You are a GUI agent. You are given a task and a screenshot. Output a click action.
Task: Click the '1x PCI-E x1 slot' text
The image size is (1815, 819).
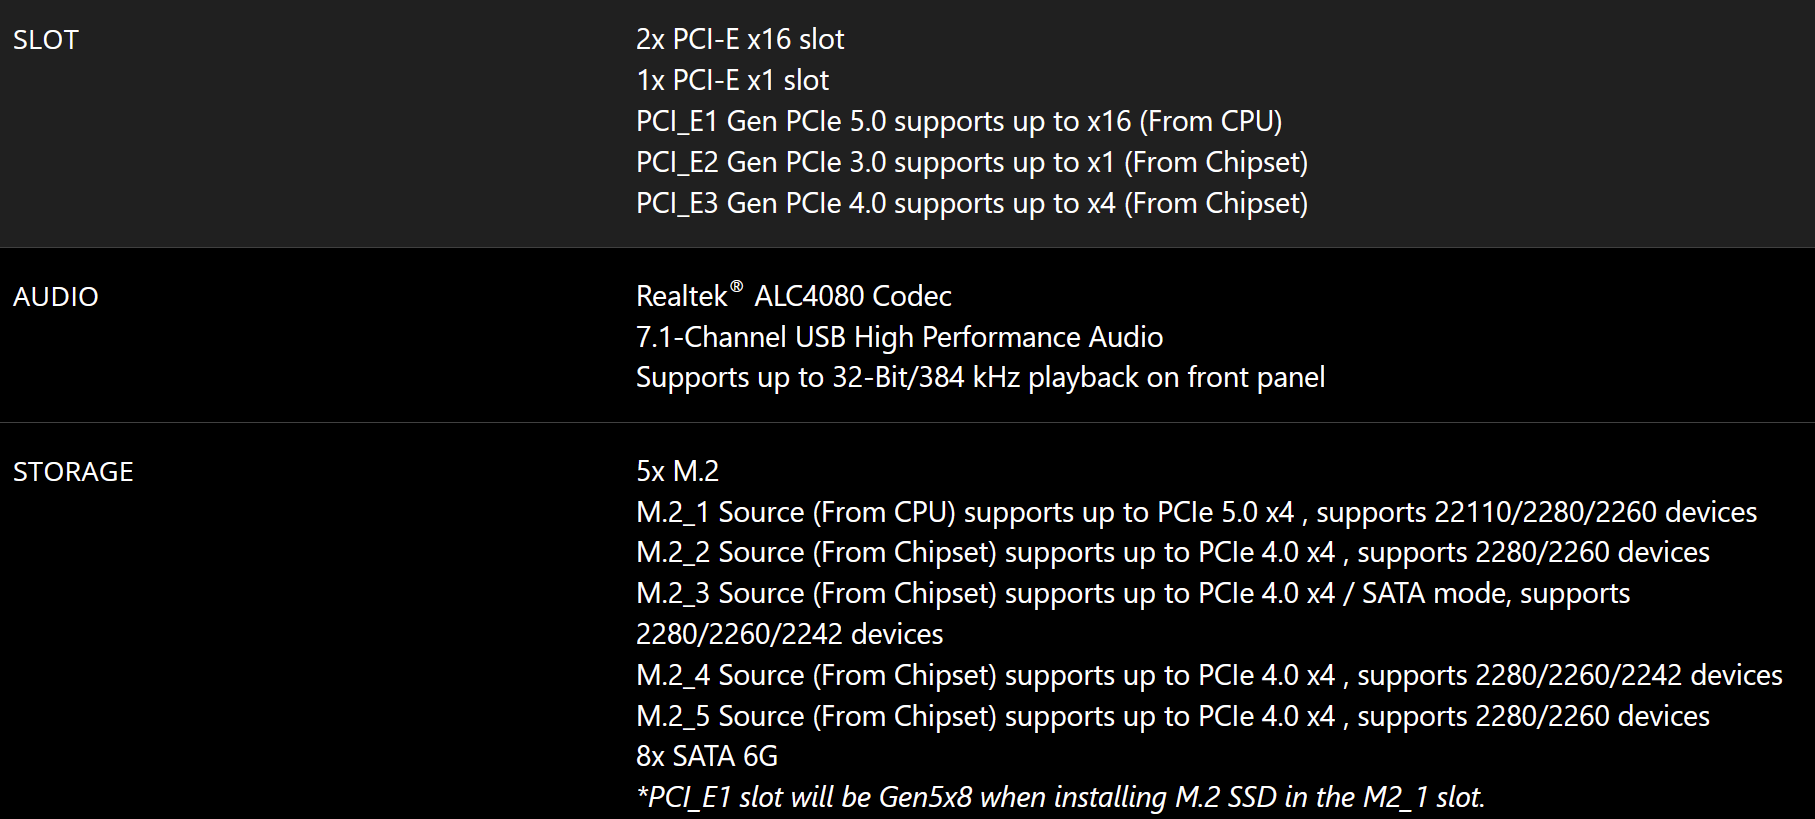732,81
